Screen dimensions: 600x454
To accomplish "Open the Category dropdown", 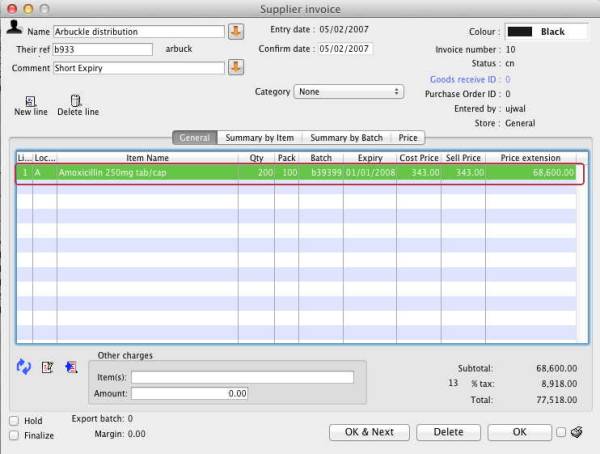I will point(348,91).
